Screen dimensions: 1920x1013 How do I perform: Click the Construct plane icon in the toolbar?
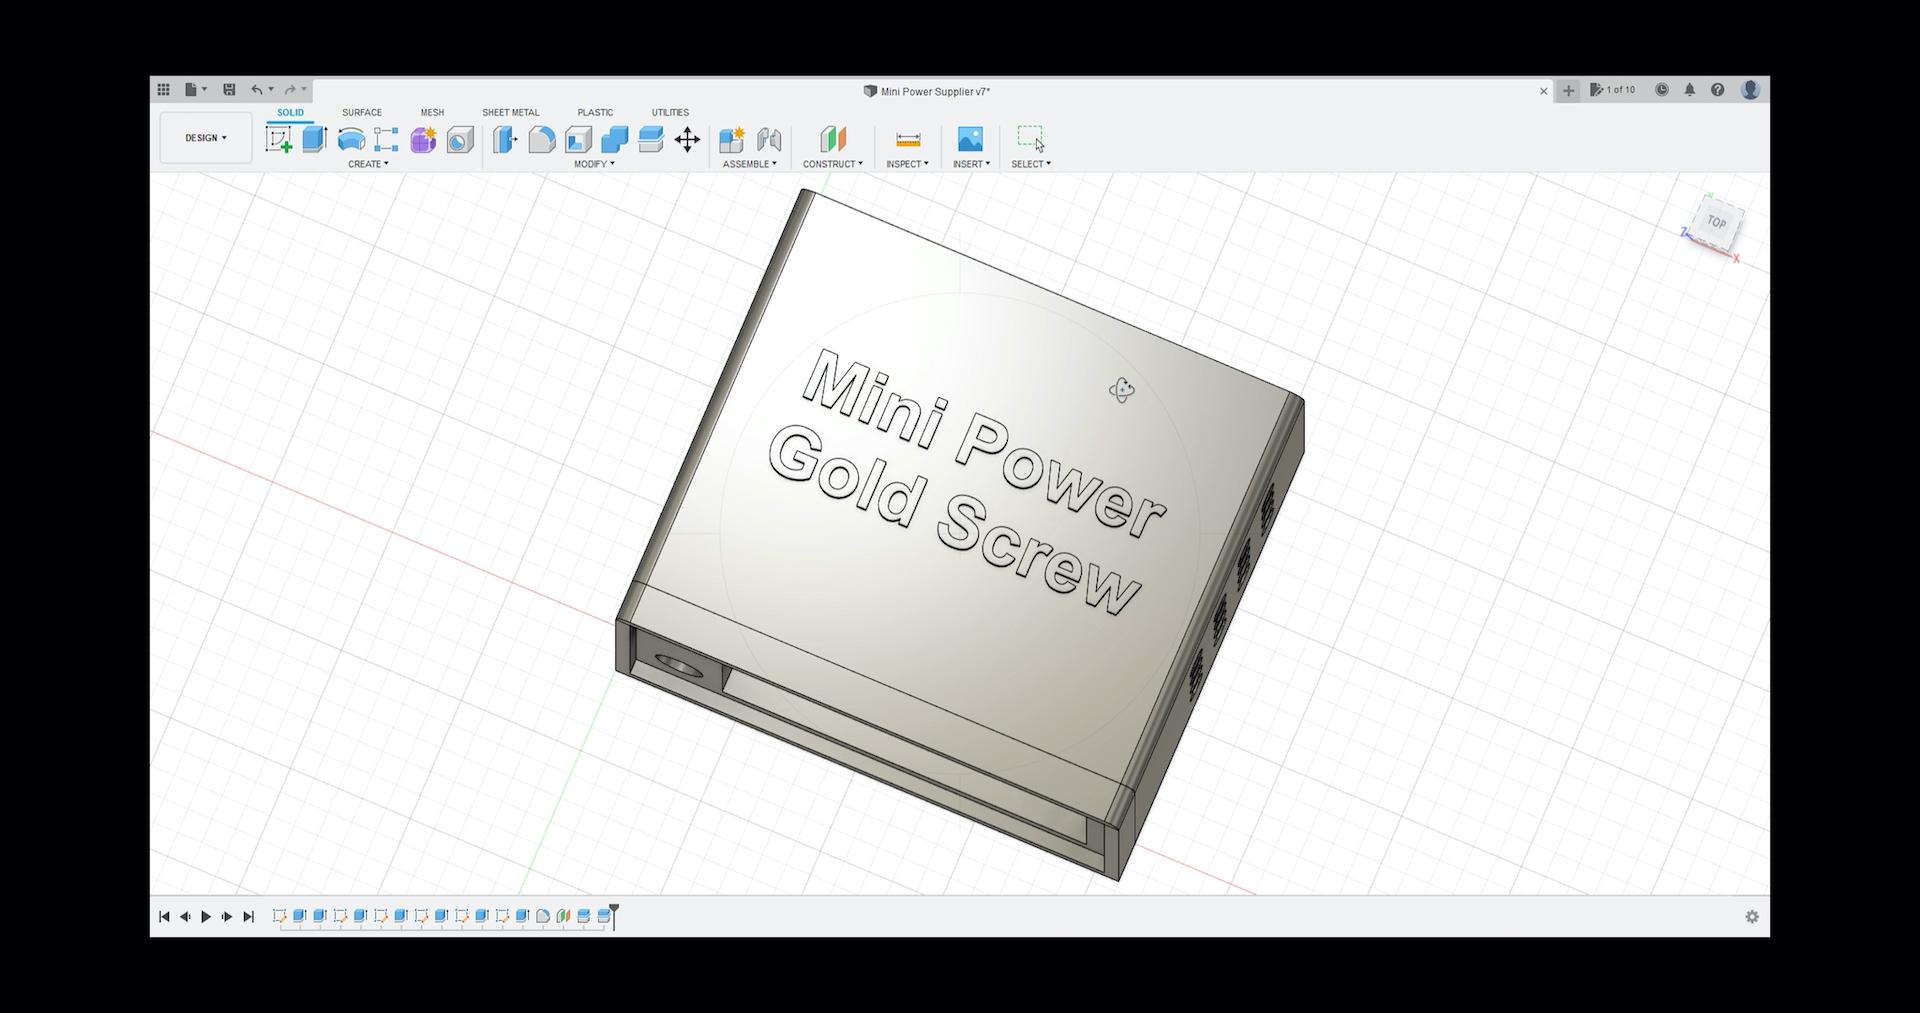point(833,139)
